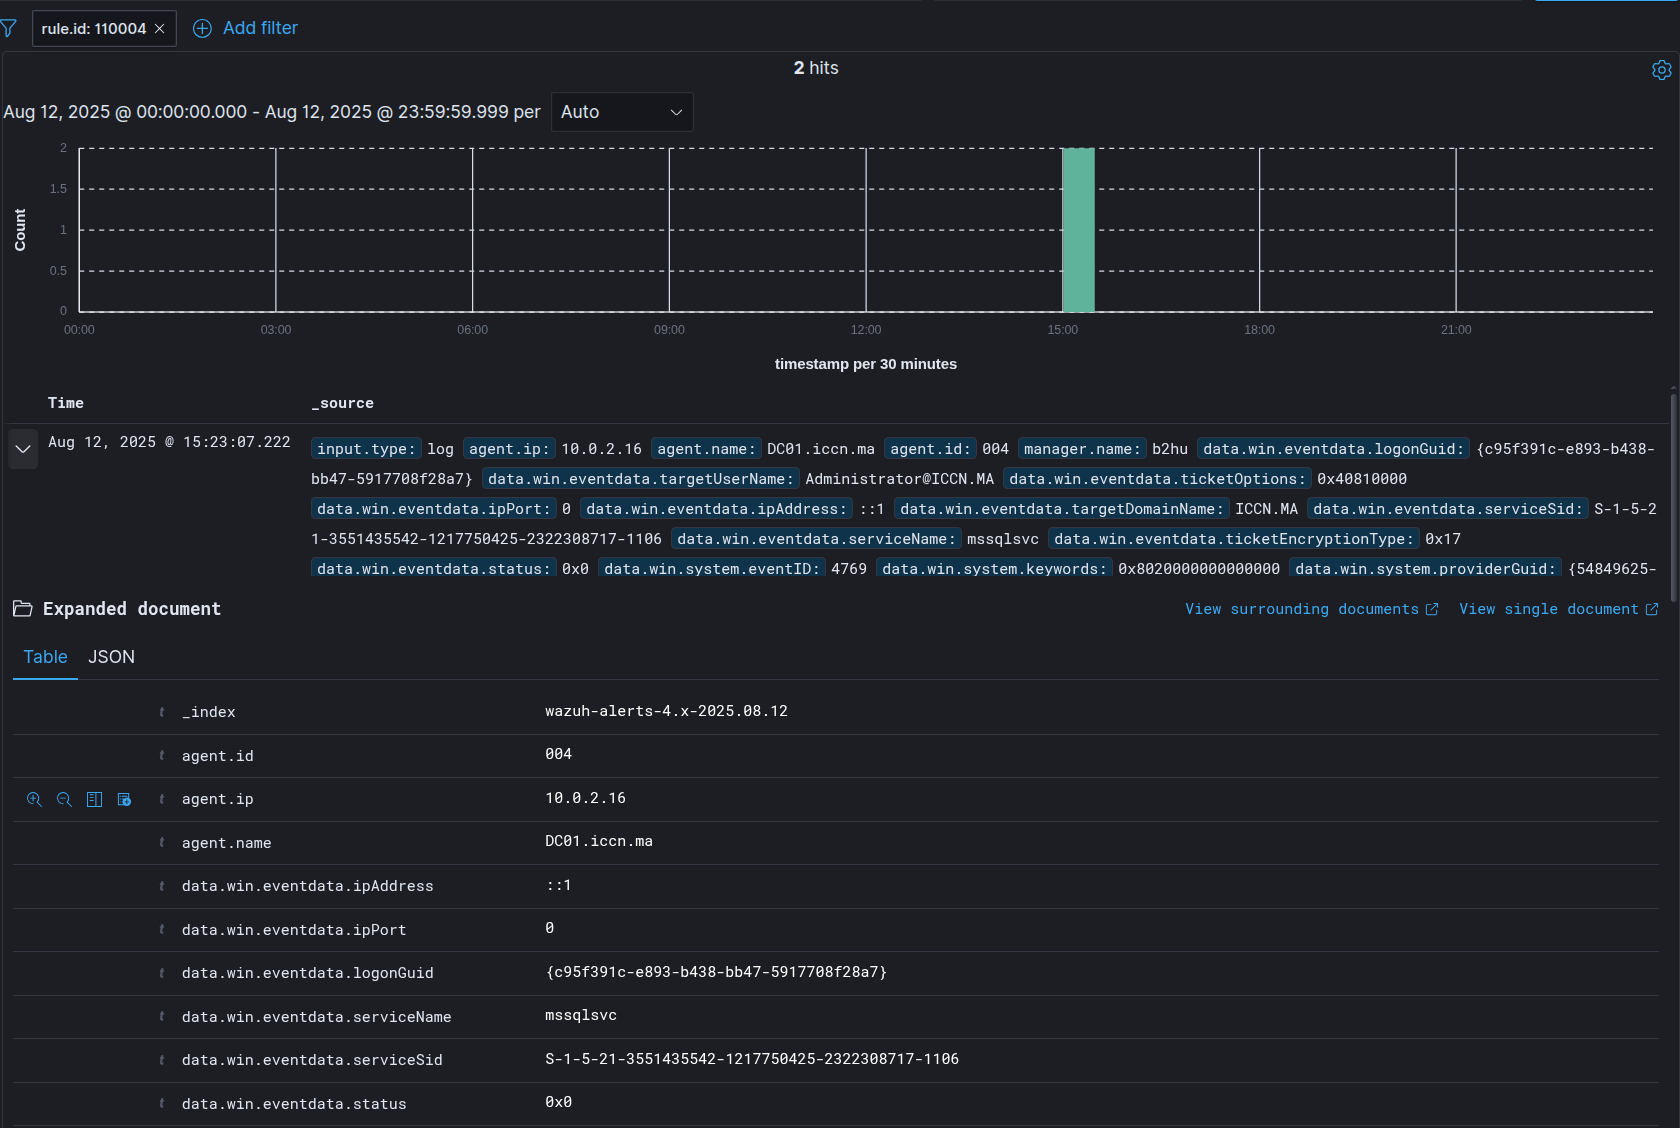
Task: Click the type icon beside _index field
Action: coord(162,712)
